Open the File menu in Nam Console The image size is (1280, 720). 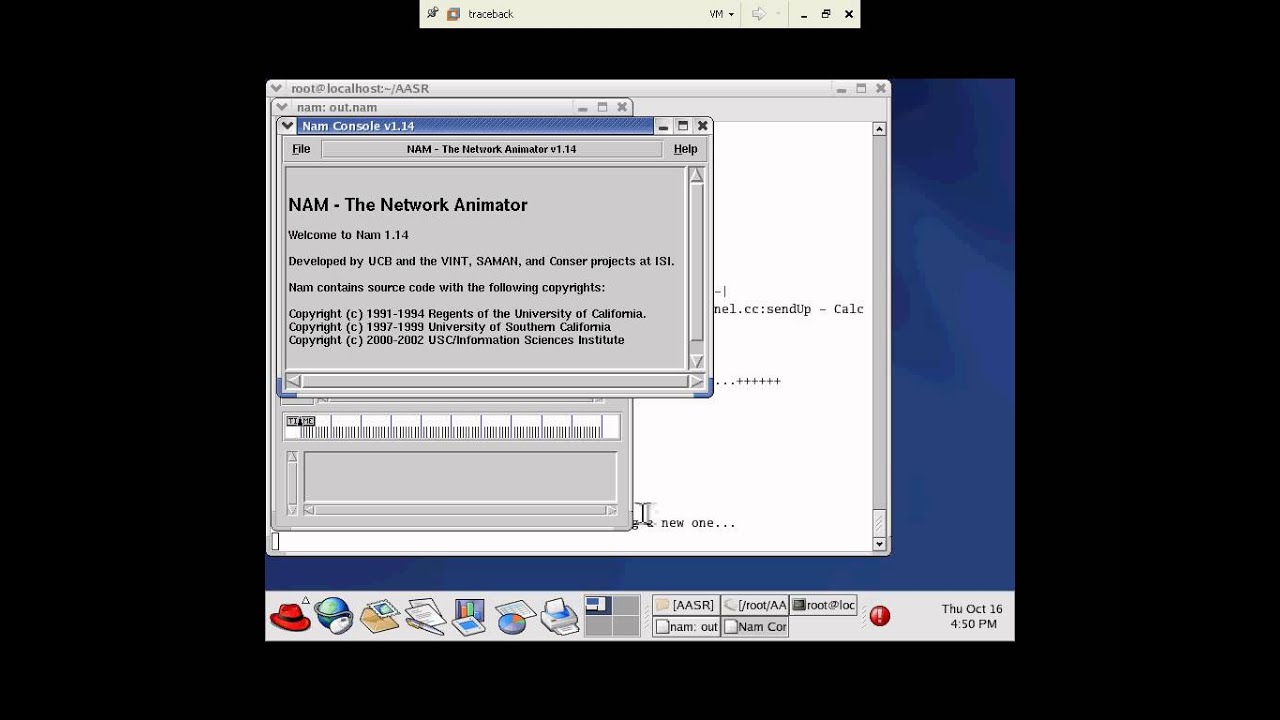click(x=301, y=149)
